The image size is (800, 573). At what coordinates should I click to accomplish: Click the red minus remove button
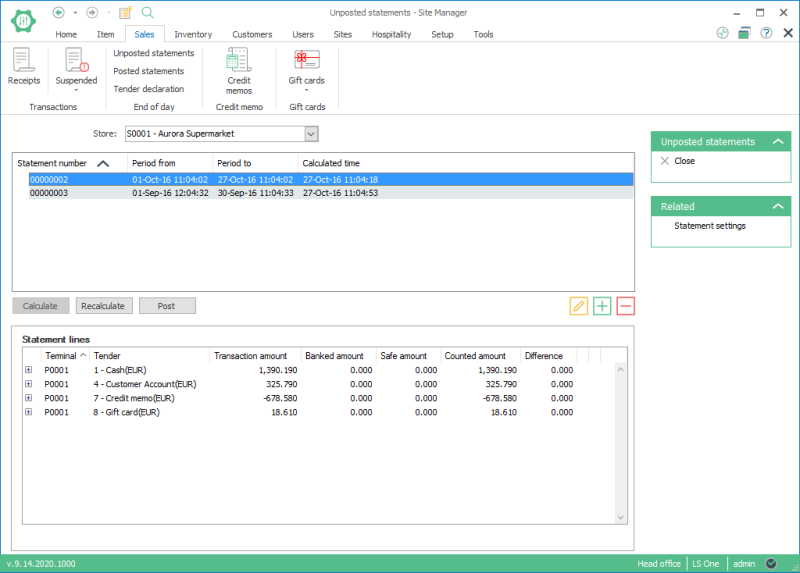point(626,306)
